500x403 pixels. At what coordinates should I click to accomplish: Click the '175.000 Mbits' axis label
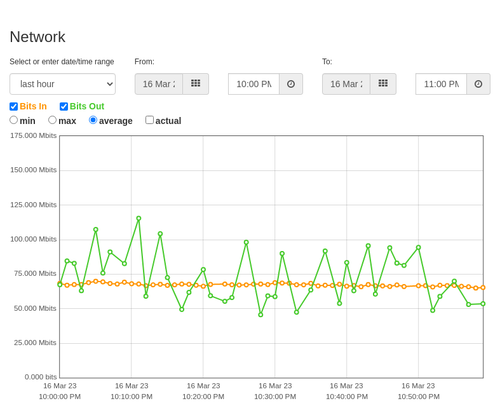(33, 135)
